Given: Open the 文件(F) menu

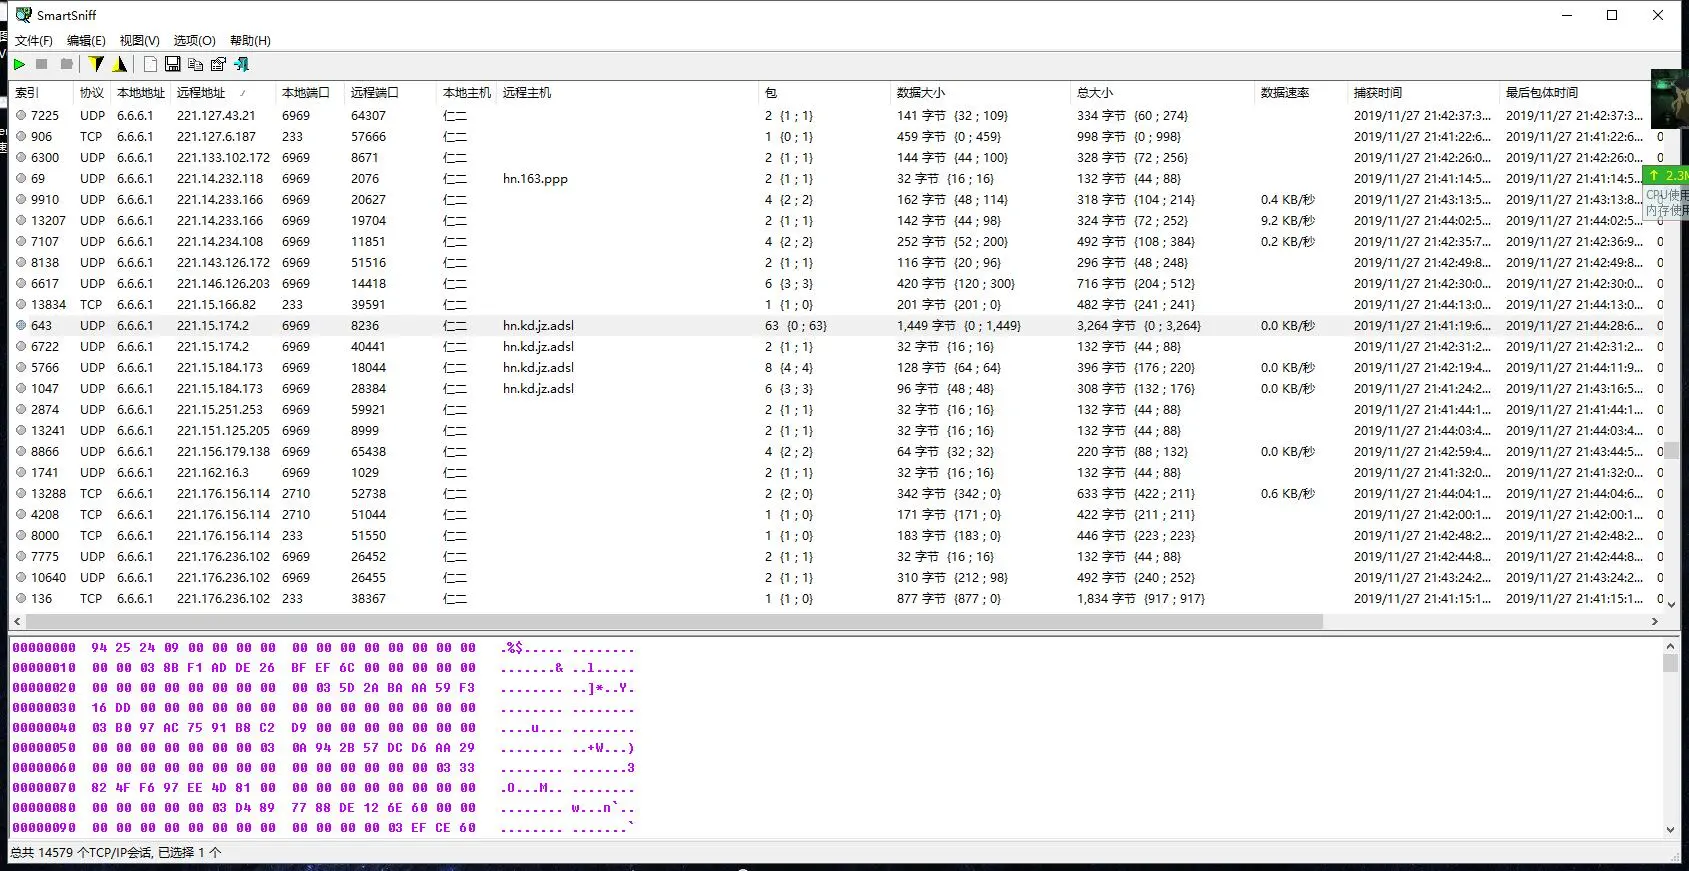Looking at the screenshot, I should (x=34, y=40).
